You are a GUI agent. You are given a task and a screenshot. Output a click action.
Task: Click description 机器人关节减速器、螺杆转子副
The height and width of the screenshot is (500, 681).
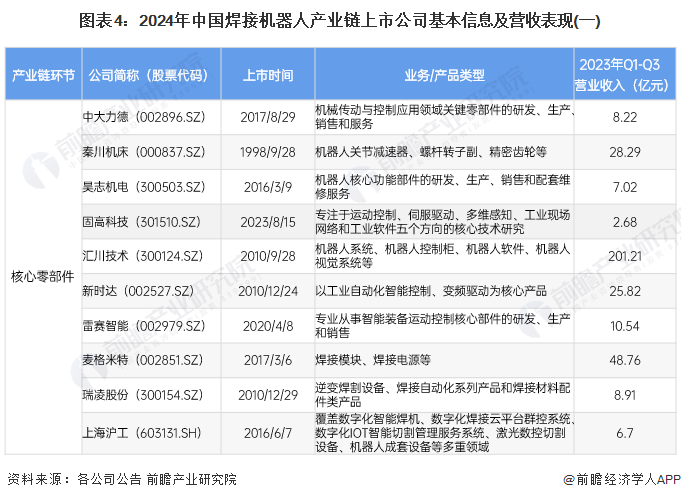pyautogui.click(x=431, y=152)
